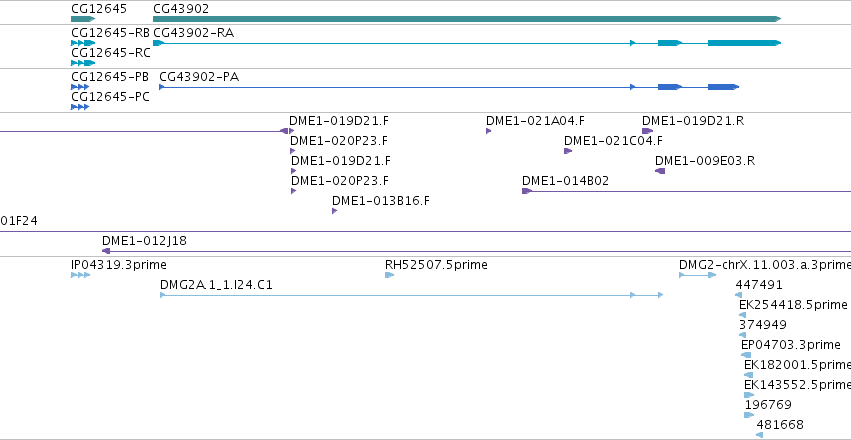The image size is (851, 440).
Task: Click the DME1-021A04.F arrow glyph
Action: pos(488,131)
